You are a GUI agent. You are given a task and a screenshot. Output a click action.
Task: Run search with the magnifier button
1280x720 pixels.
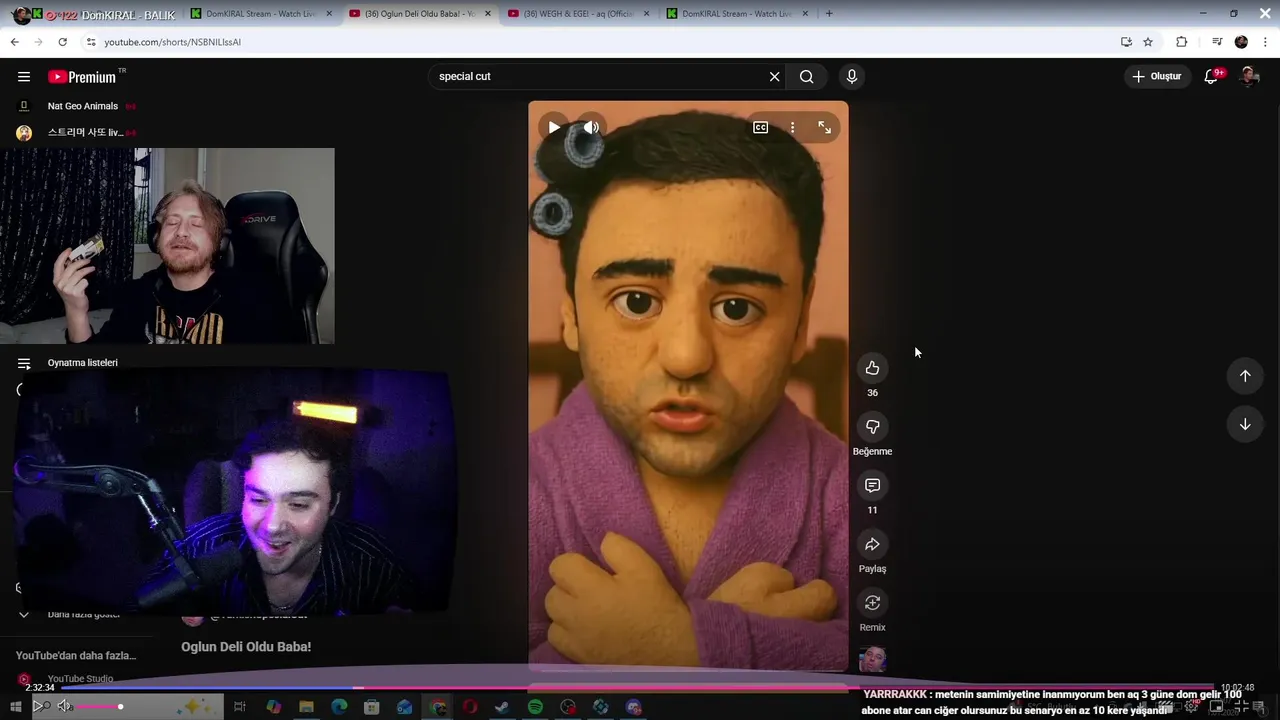click(807, 77)
